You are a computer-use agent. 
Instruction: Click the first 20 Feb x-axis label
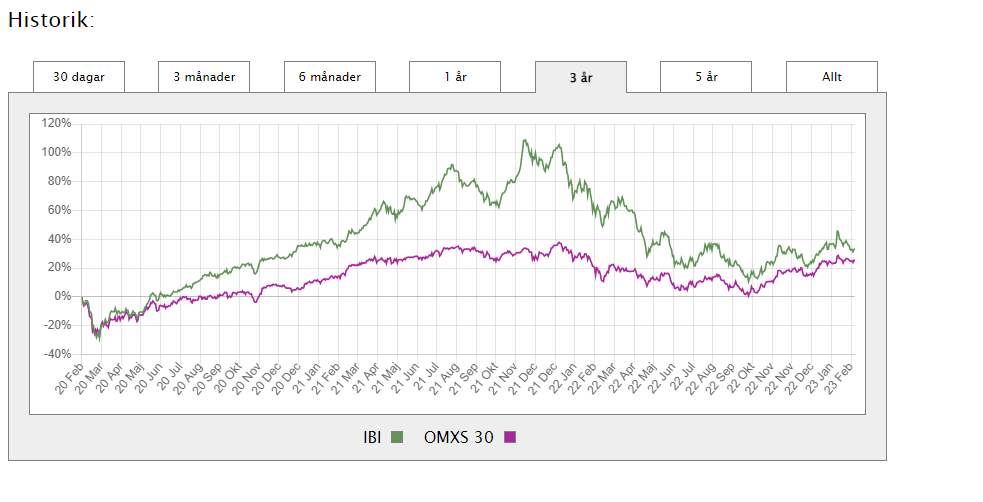click(70, 380)
